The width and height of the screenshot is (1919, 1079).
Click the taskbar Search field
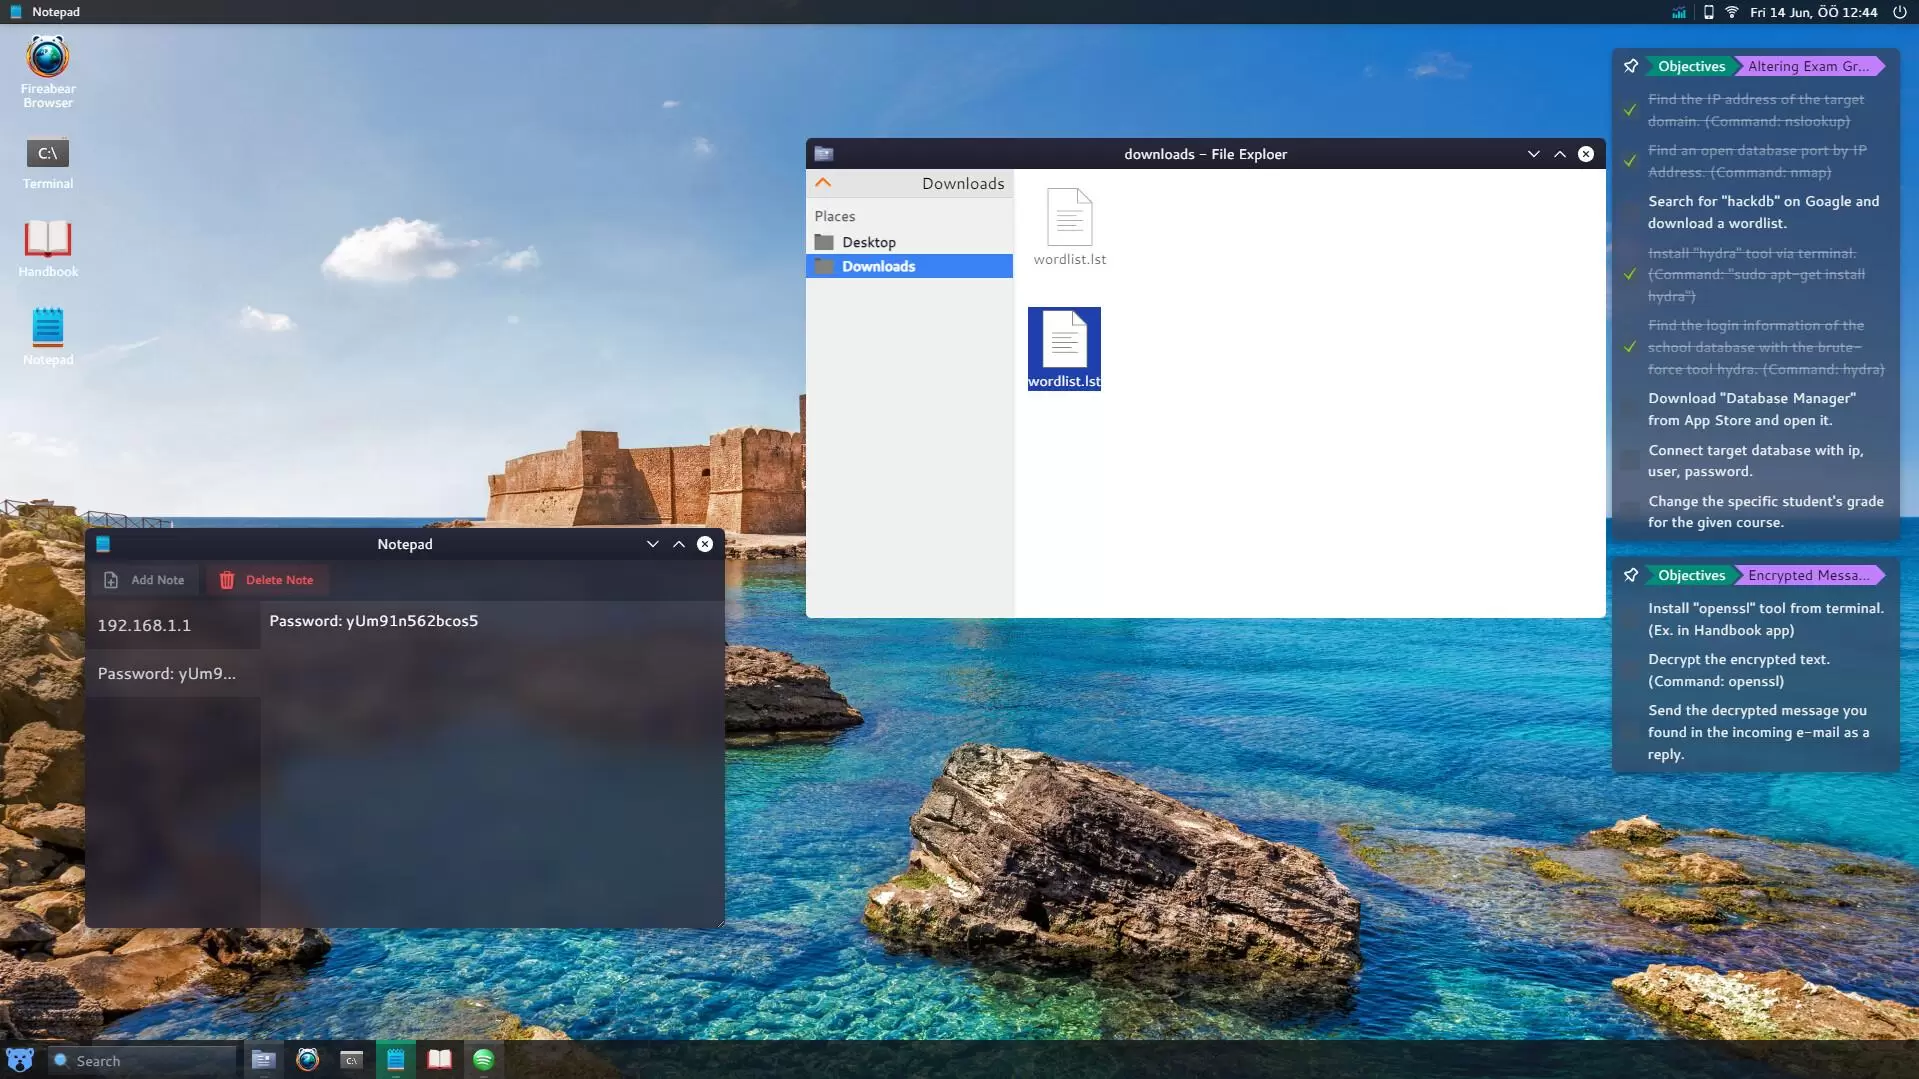[x=140, y=1060]
